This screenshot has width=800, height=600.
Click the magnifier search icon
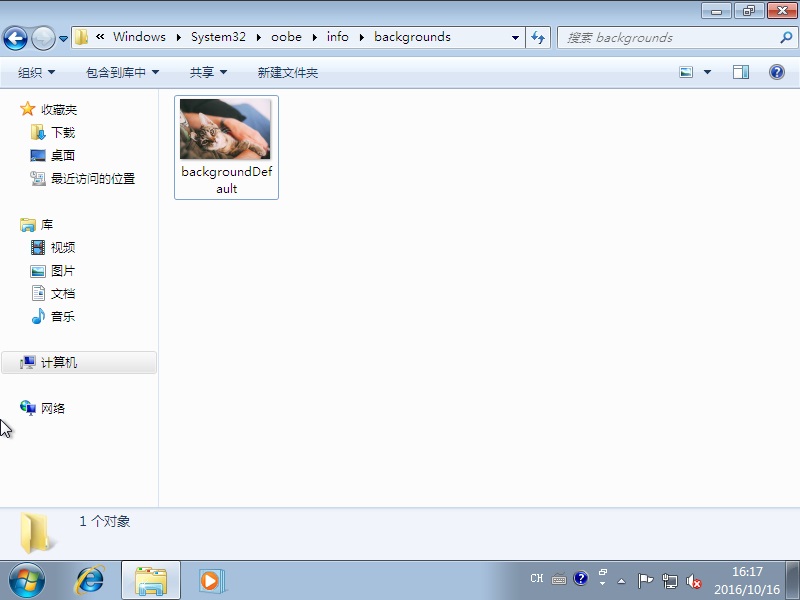click(x=786, y=37)
